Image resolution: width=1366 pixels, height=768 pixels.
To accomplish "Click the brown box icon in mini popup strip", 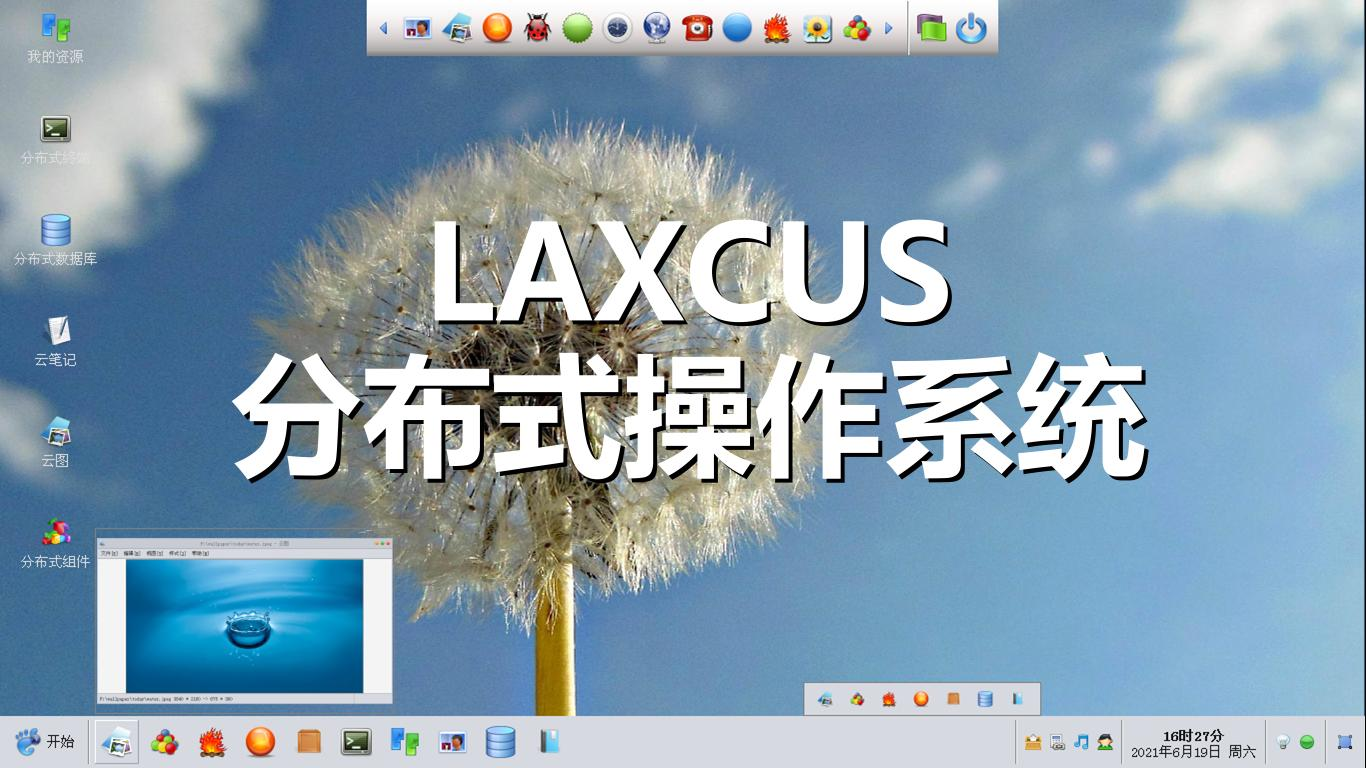I will (953, 699).
